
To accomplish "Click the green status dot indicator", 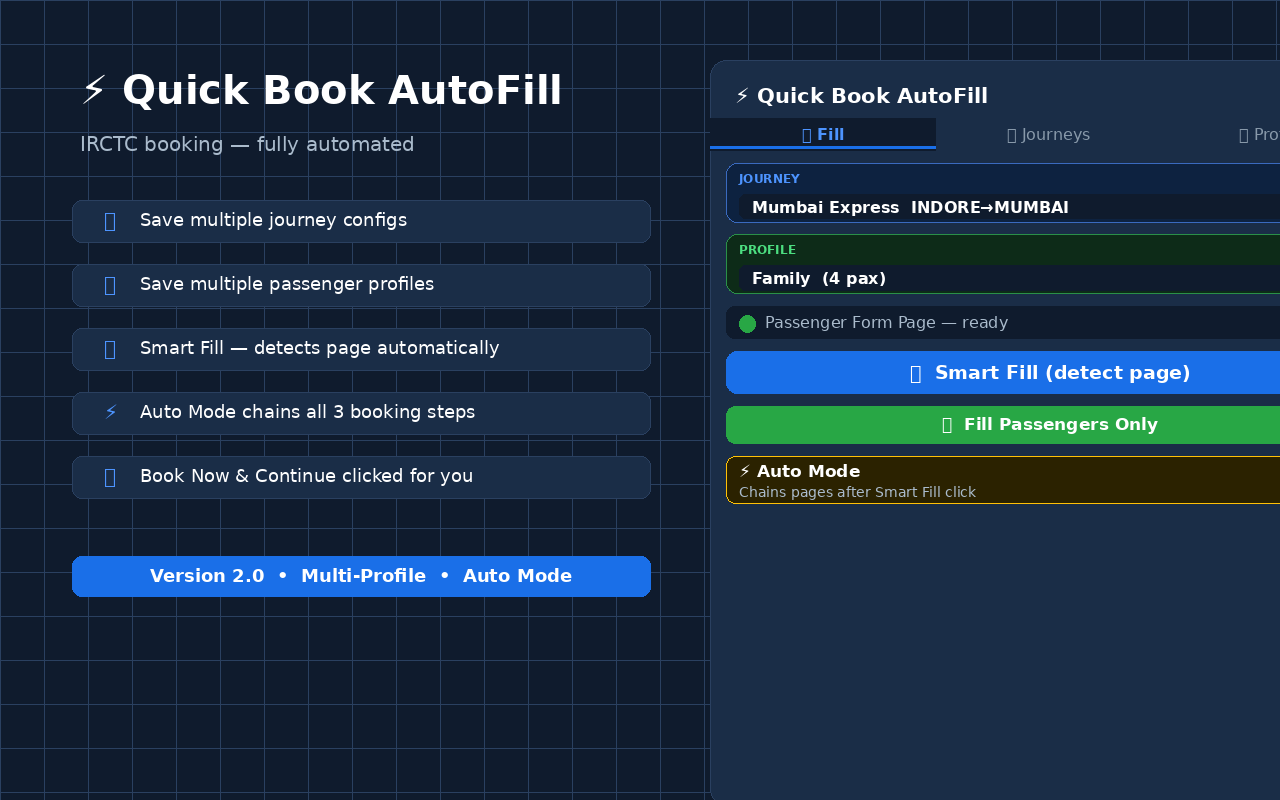I will pyautogui.click(x=747, y=323).
